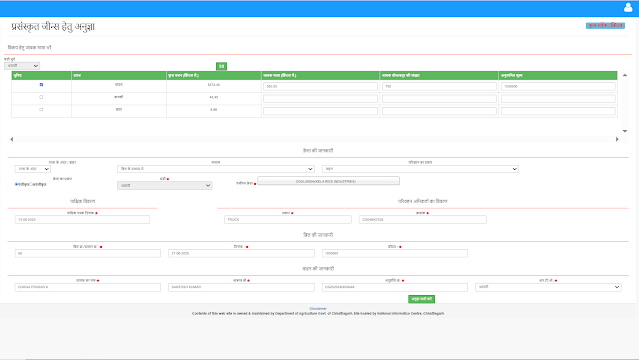Open the small state dropdown in buyer section
The image size is (639, 360).
click(33, 169)
